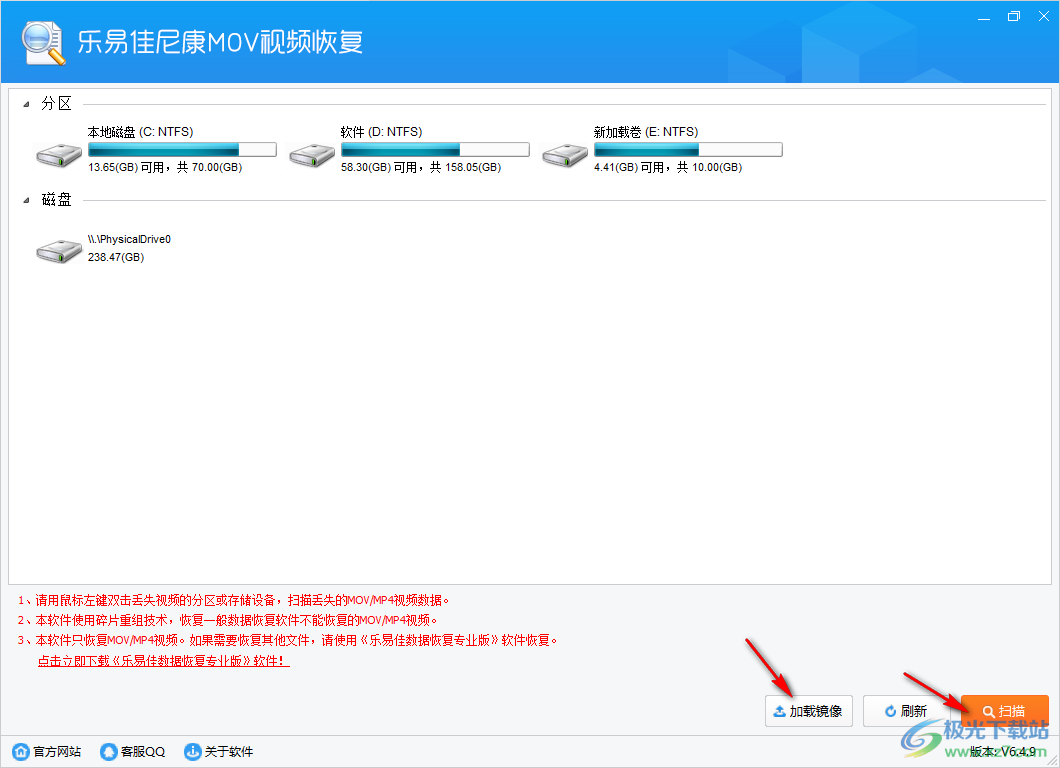This screenshot has height=768, width=1060.
Task: Select the 新加载卷 (E: NTFS) label
Action: click(646, 132)
